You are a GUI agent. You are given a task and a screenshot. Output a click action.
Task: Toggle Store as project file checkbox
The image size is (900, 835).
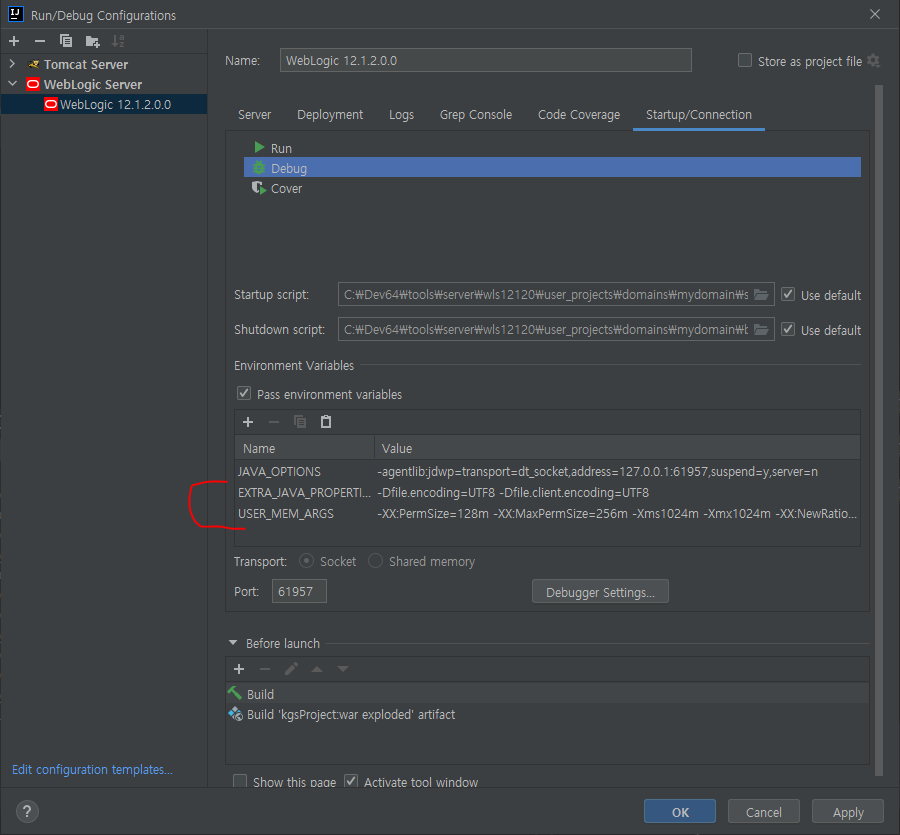[x=744, y=60]
